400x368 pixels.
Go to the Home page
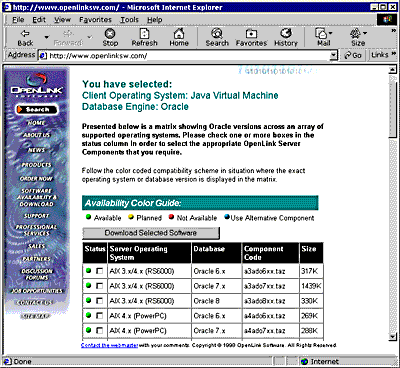[x=179, y=37]
